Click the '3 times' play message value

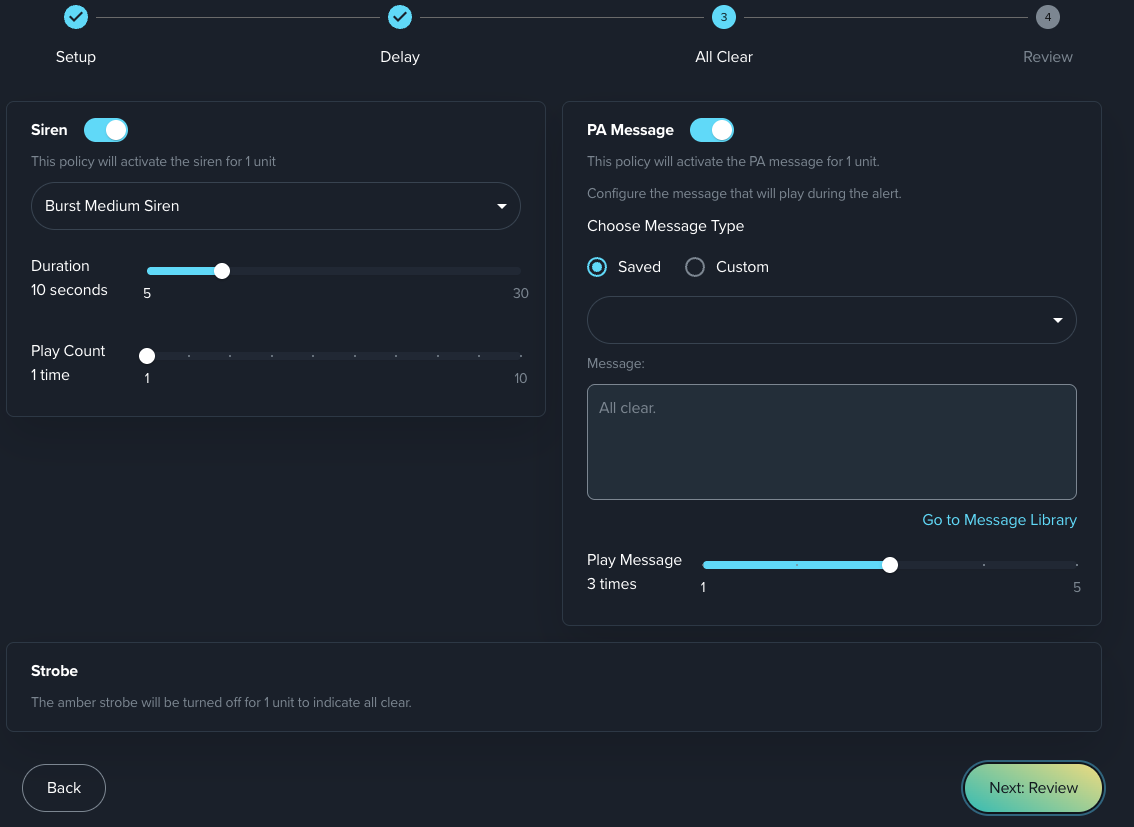tap(612, 584)
